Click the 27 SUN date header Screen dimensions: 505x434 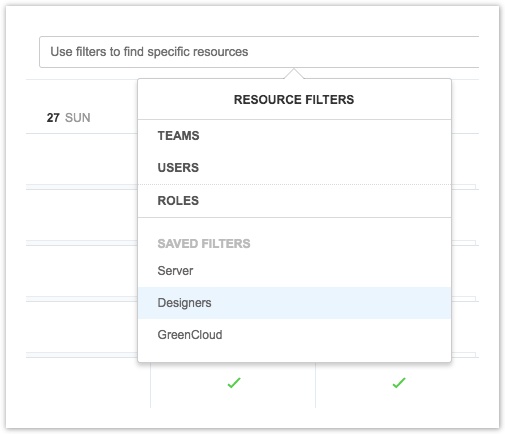(x=68, y=118)
